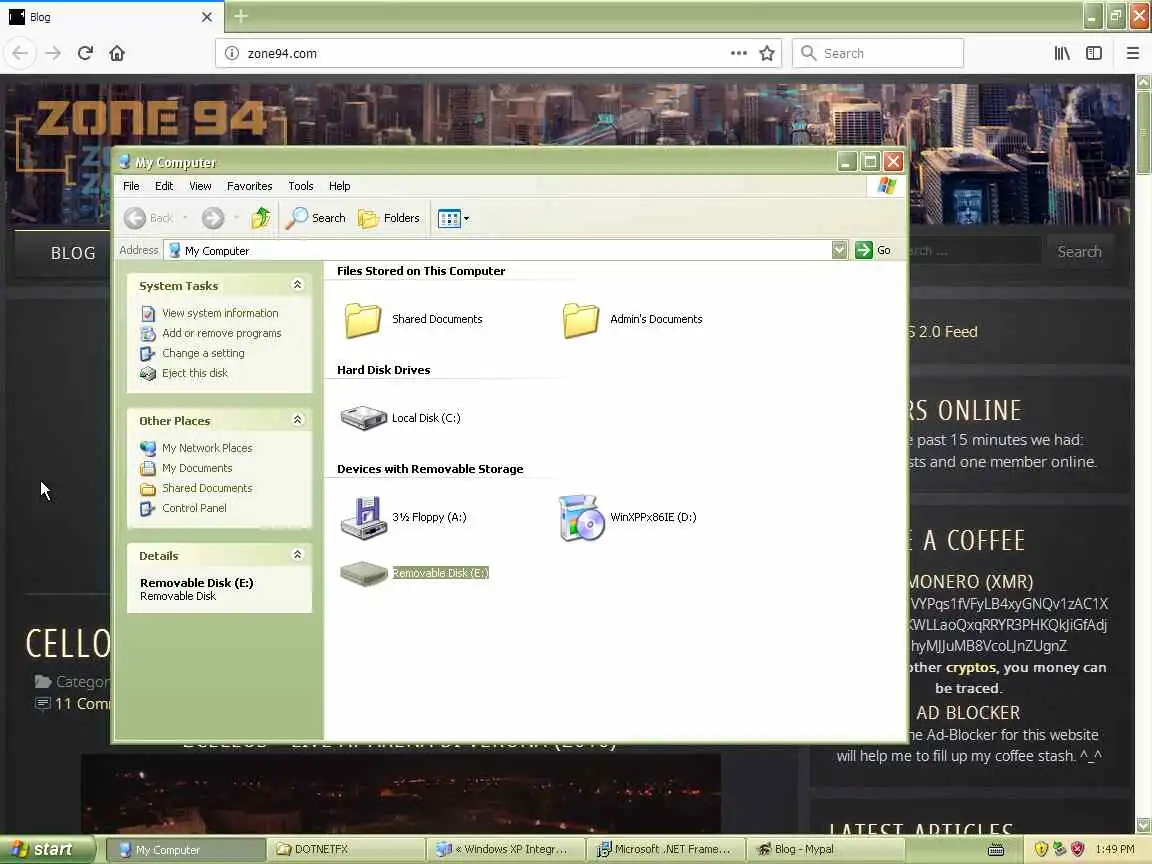Image resolution: width=1152 pixels, height=864 pixels.
Task: Open the Windows start menu
Action: pyautogui.click(x=48, y=849)
